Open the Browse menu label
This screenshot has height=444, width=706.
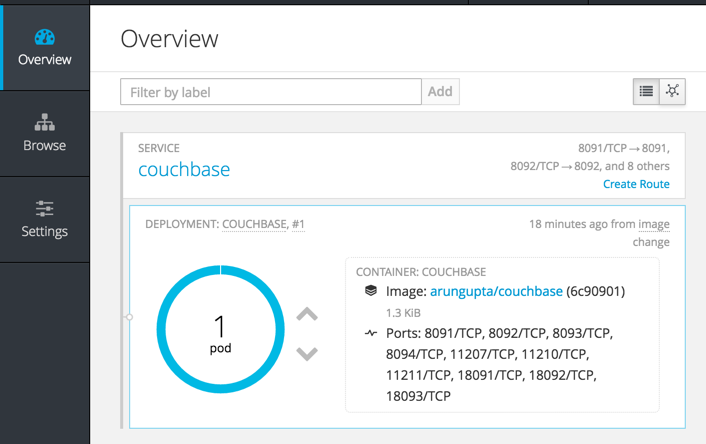[x=44, y=145]
